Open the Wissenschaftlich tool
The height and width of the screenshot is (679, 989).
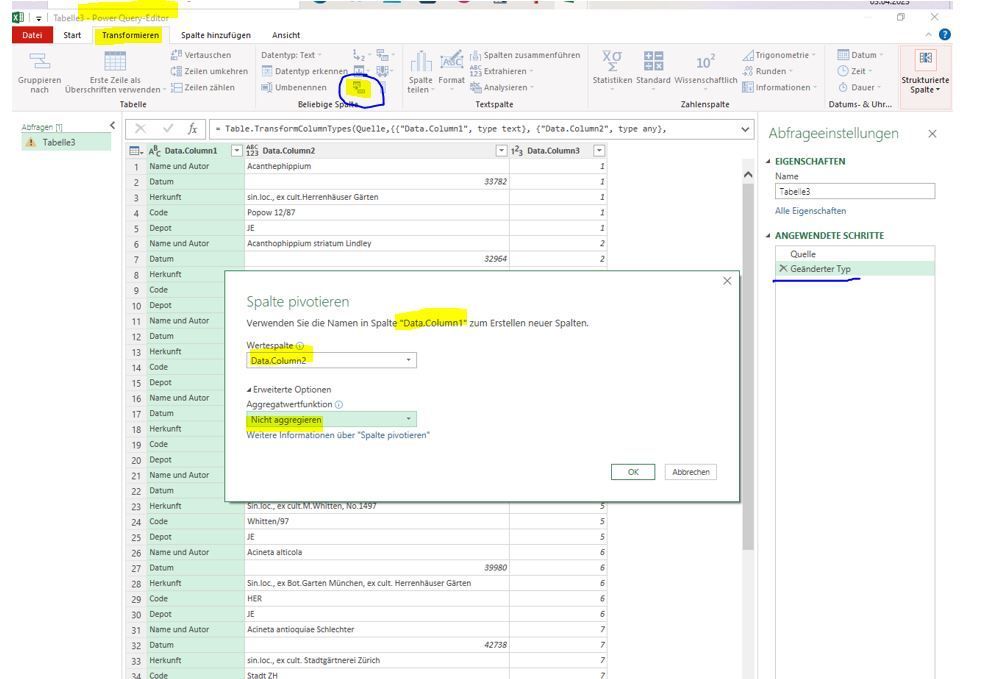(705, 68)
